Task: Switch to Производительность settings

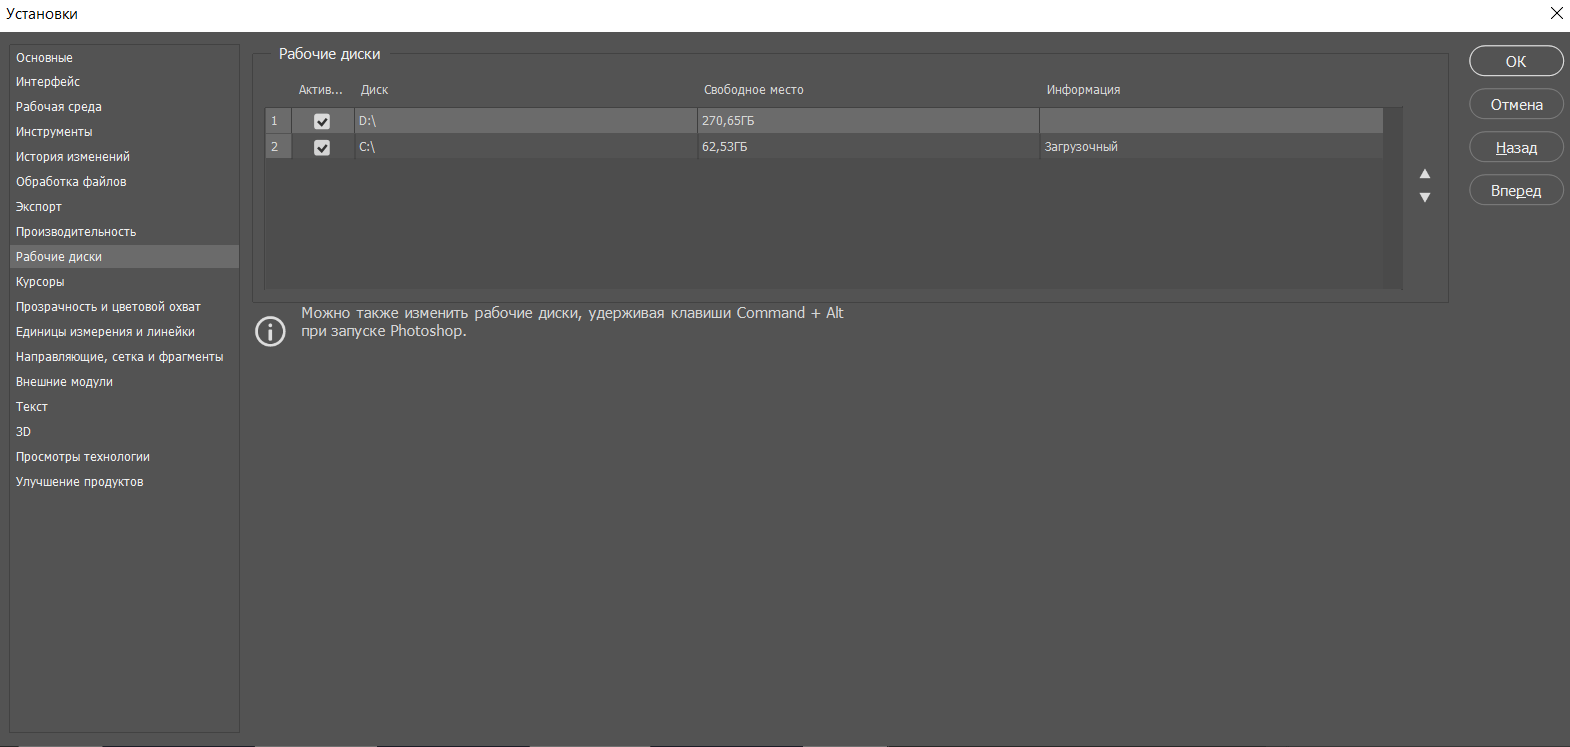Action: click(x=125, y=232)
